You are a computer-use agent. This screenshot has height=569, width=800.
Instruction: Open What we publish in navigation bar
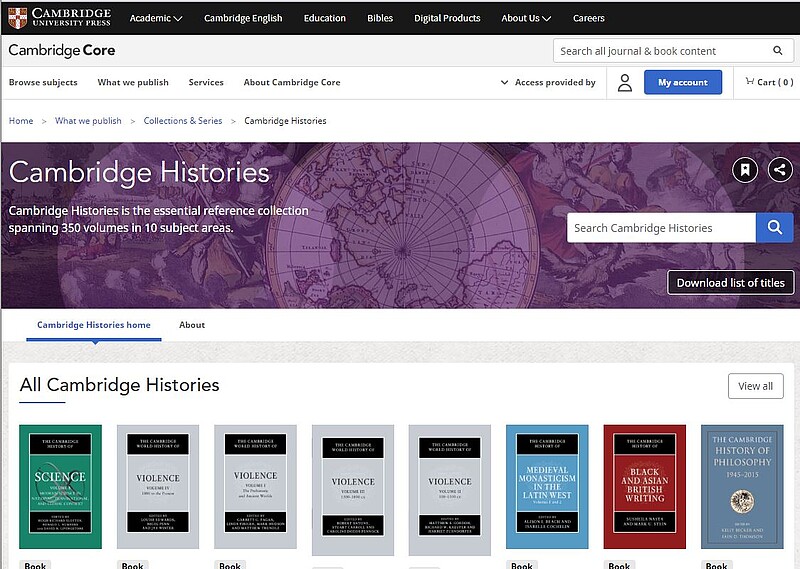pyautogui.click(x=133, y=82)
